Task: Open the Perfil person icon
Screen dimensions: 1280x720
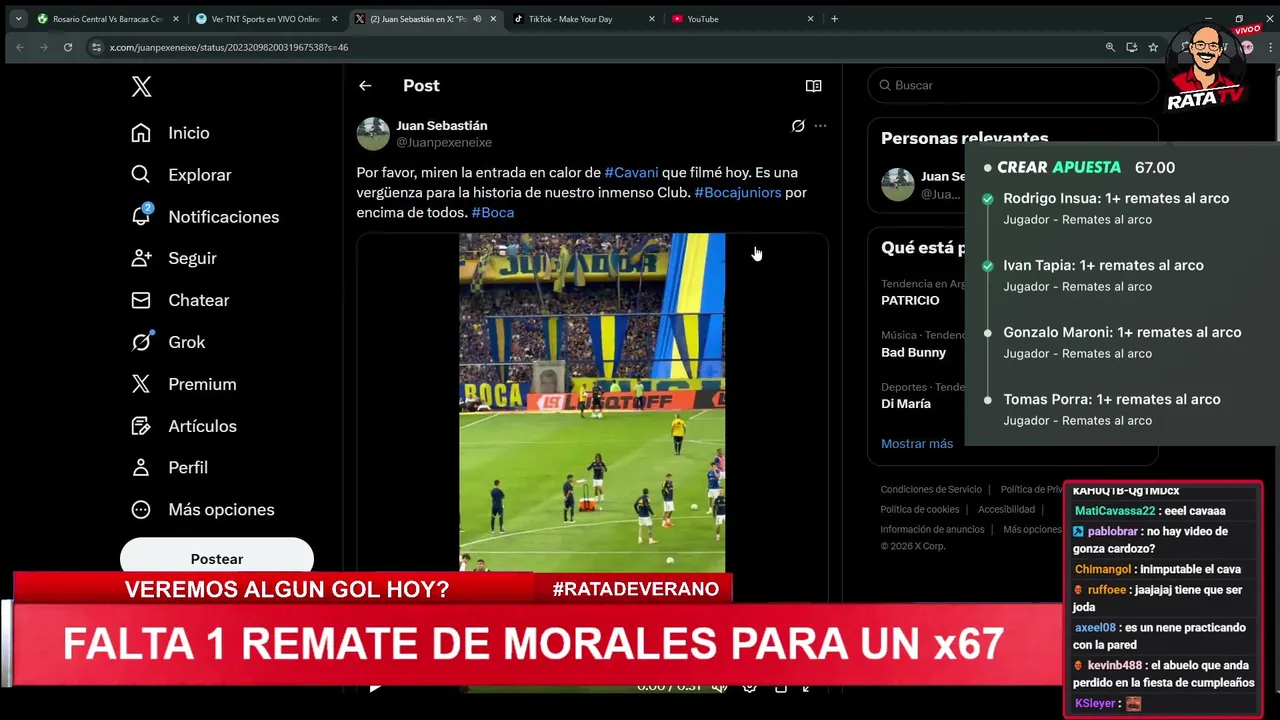Action: (x=141, y=467)
